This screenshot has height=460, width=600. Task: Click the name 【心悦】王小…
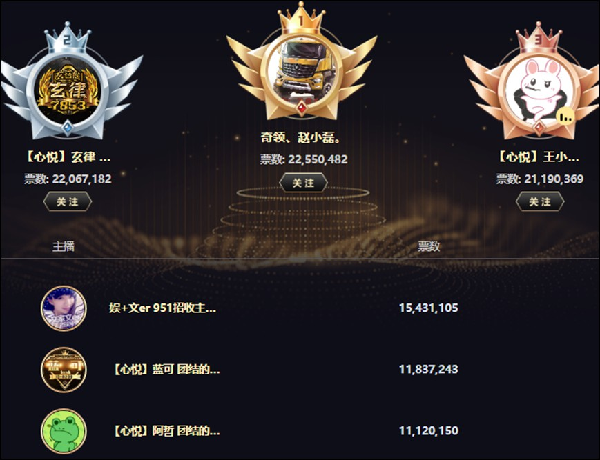[540, 157]
